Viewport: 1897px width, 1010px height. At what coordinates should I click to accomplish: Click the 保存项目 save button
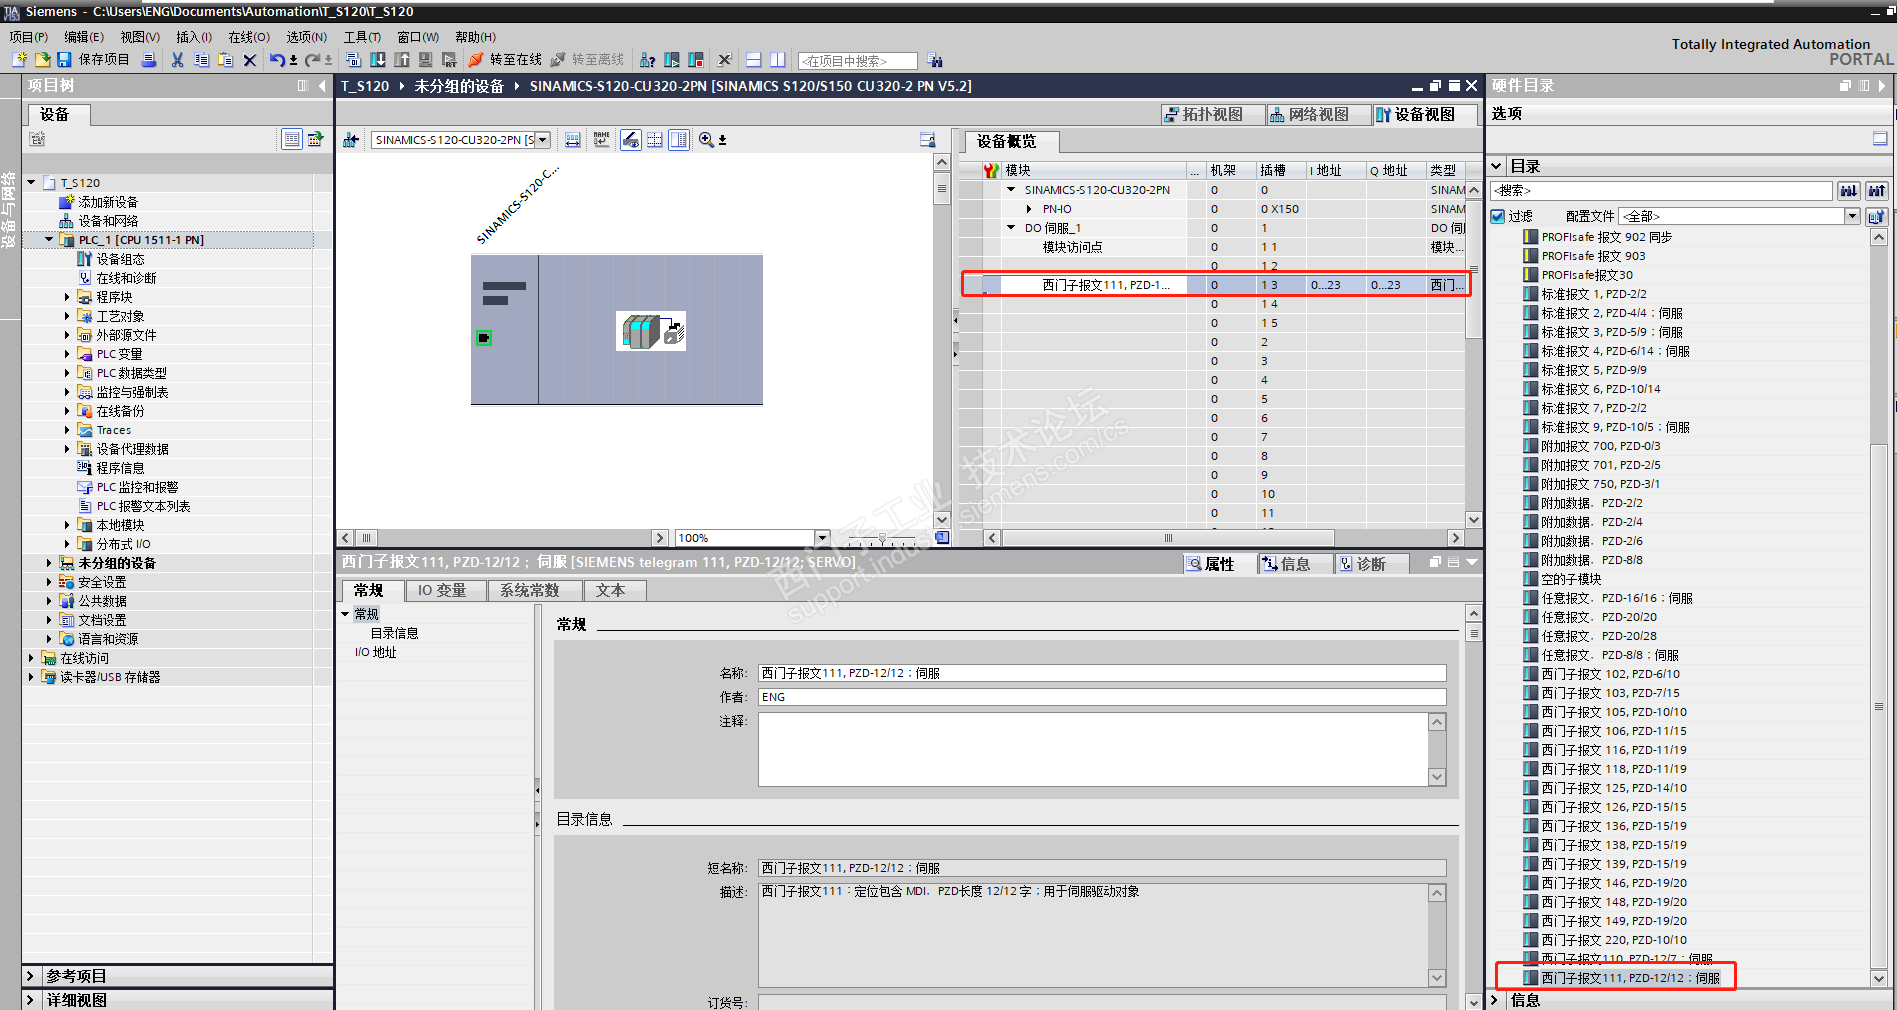[x=93, y=60]
